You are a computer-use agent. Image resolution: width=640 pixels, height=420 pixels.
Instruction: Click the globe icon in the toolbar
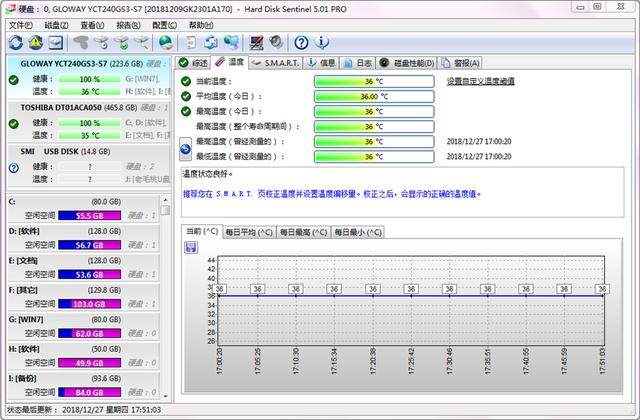(x=165, y=42)
